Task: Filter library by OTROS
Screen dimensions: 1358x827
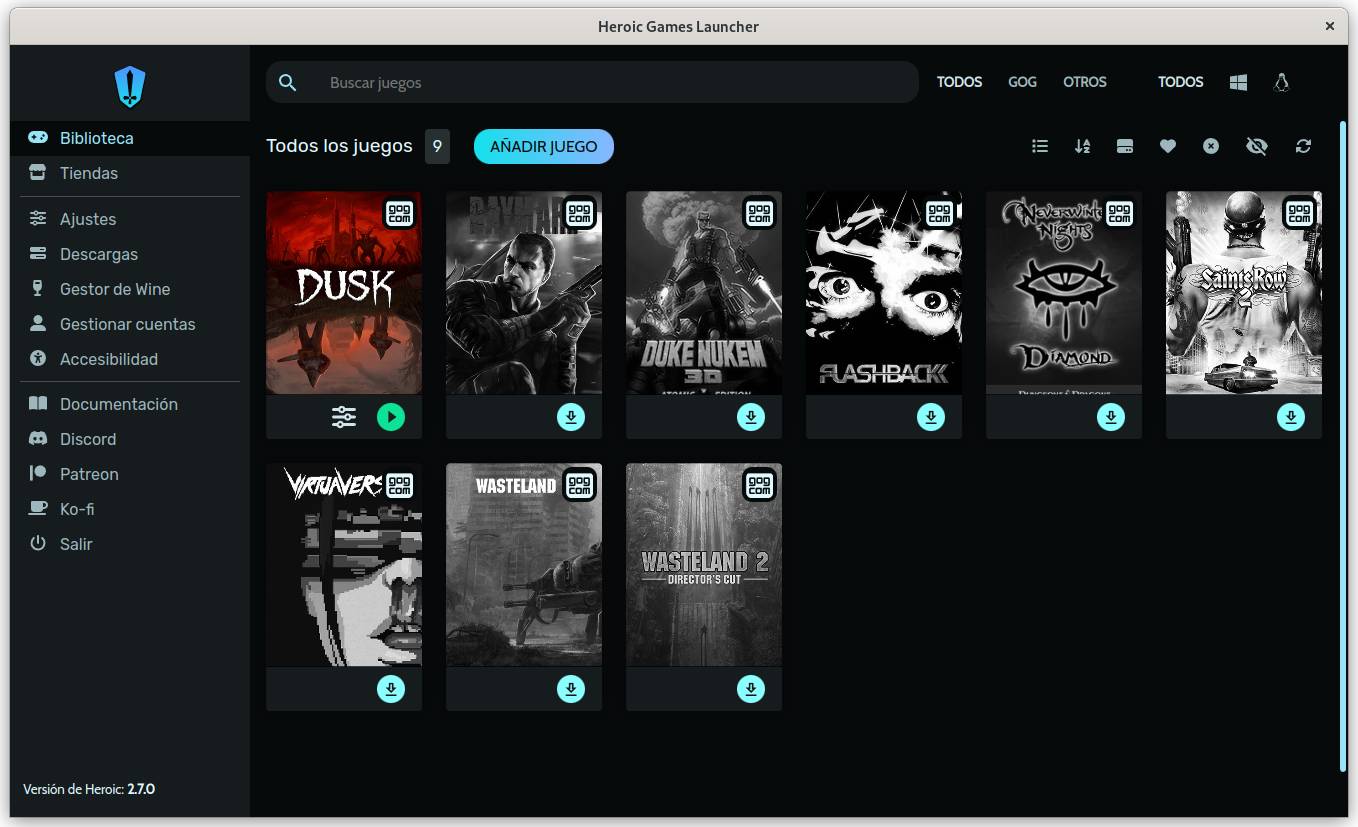Action: pos(1085,82)
